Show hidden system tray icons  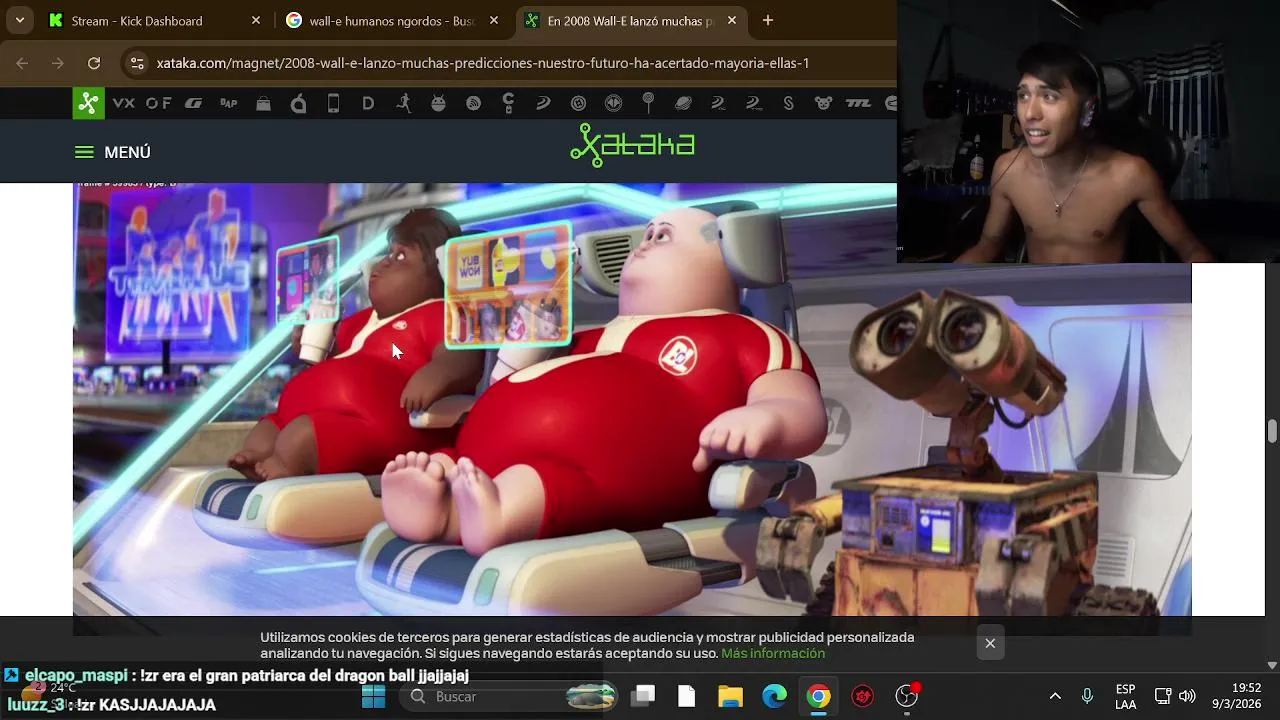1055,696
